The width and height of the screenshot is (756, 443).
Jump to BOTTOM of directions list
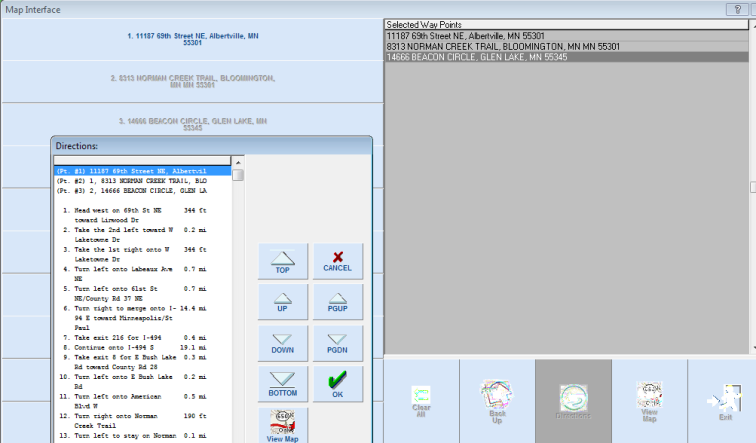283,384
